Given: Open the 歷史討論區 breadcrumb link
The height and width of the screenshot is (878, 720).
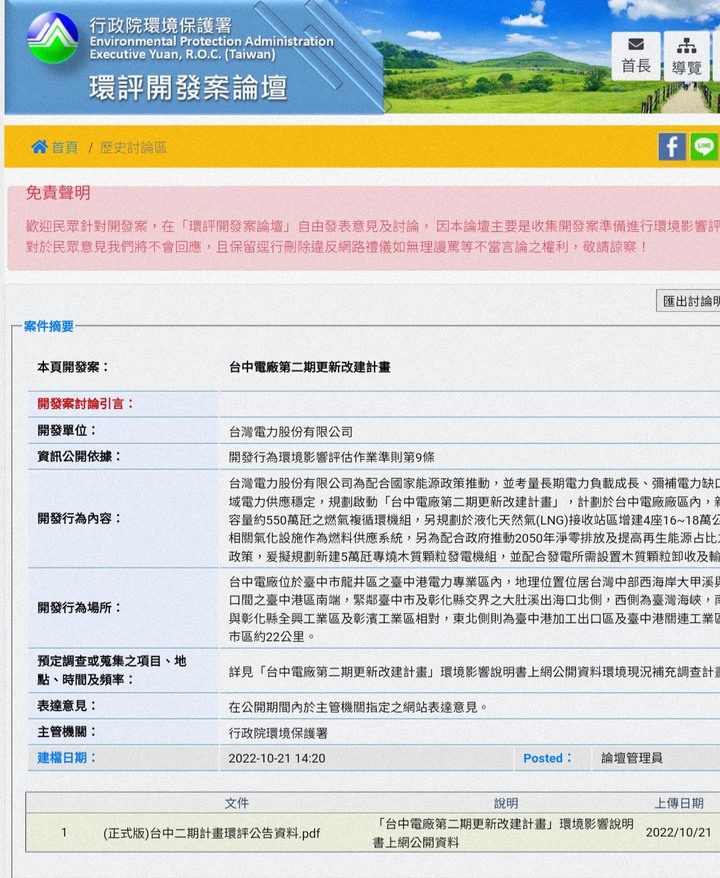Looking at the screenshot, I should pos(133,148).
